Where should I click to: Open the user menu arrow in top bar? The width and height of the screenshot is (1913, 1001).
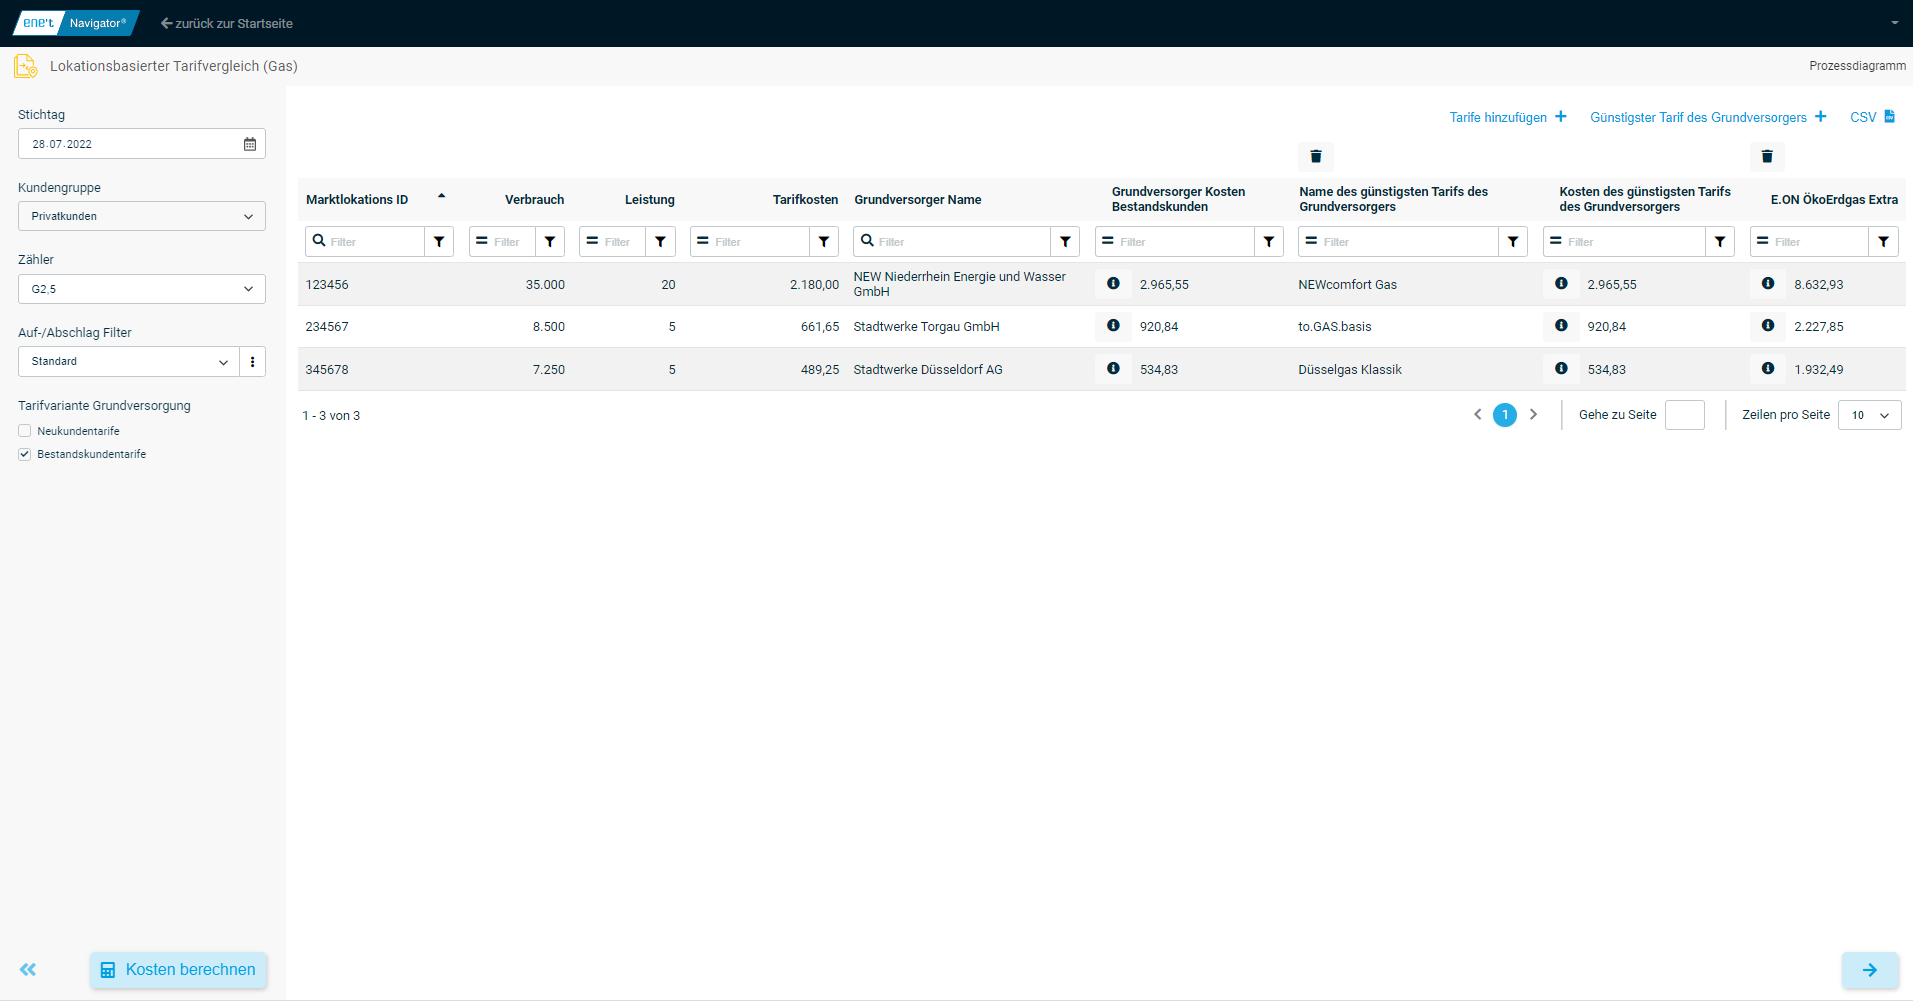point(1895,23)
